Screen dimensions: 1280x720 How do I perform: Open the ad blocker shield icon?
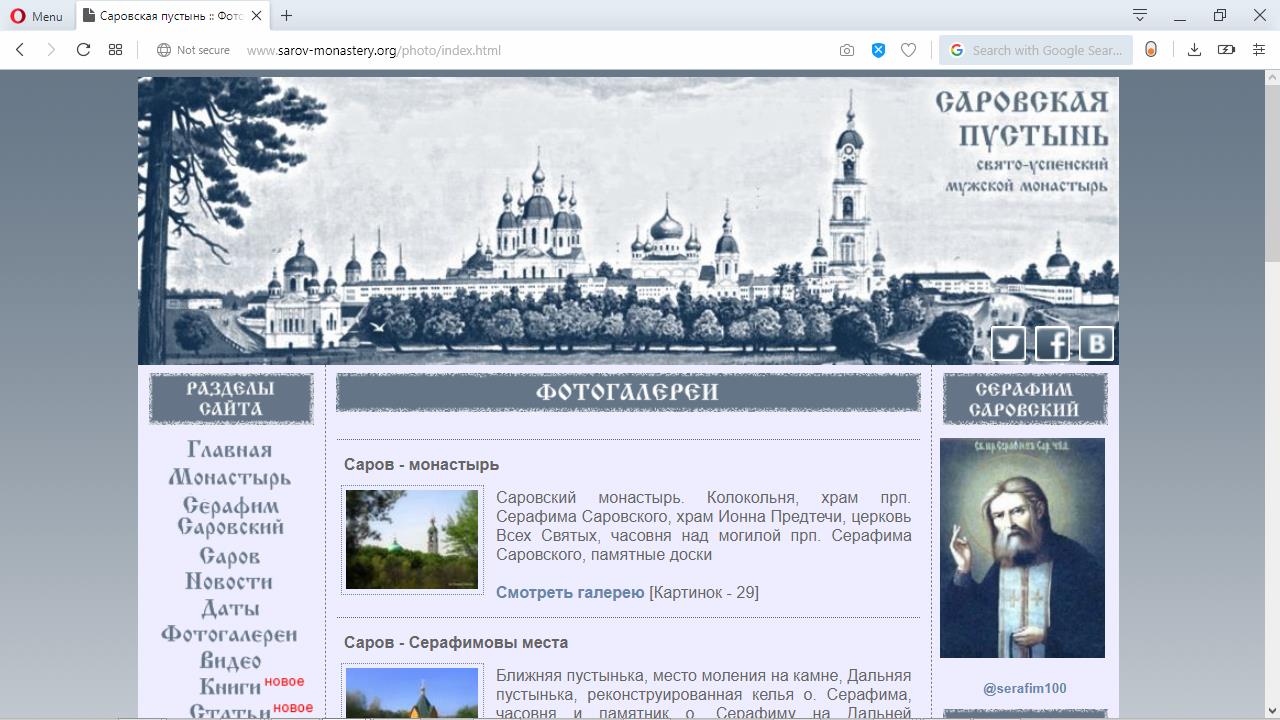pyautogui.click(x=878, y=50)
